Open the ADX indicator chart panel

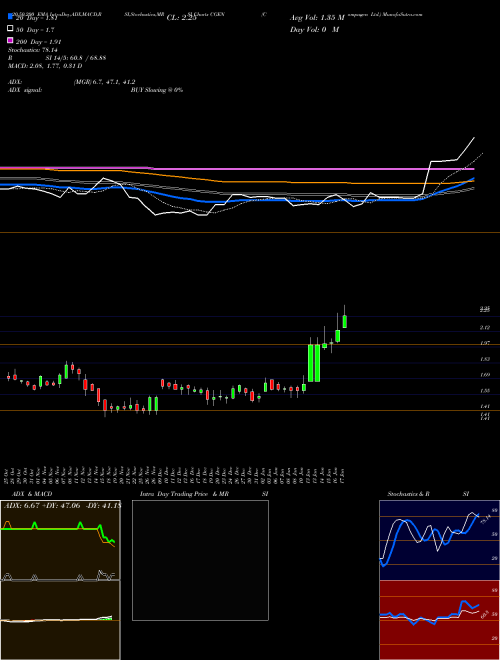tap(60, 540)
